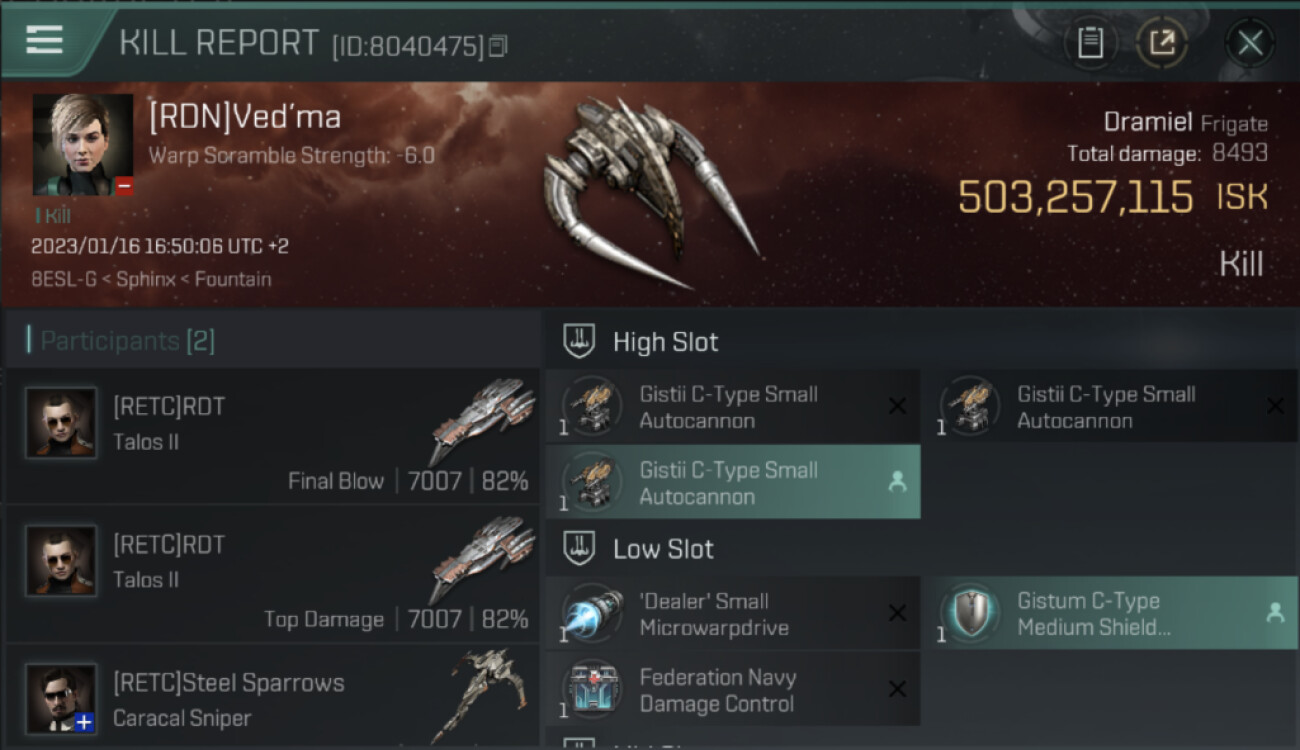Click the Low Slot section icon

pos(579,548)
